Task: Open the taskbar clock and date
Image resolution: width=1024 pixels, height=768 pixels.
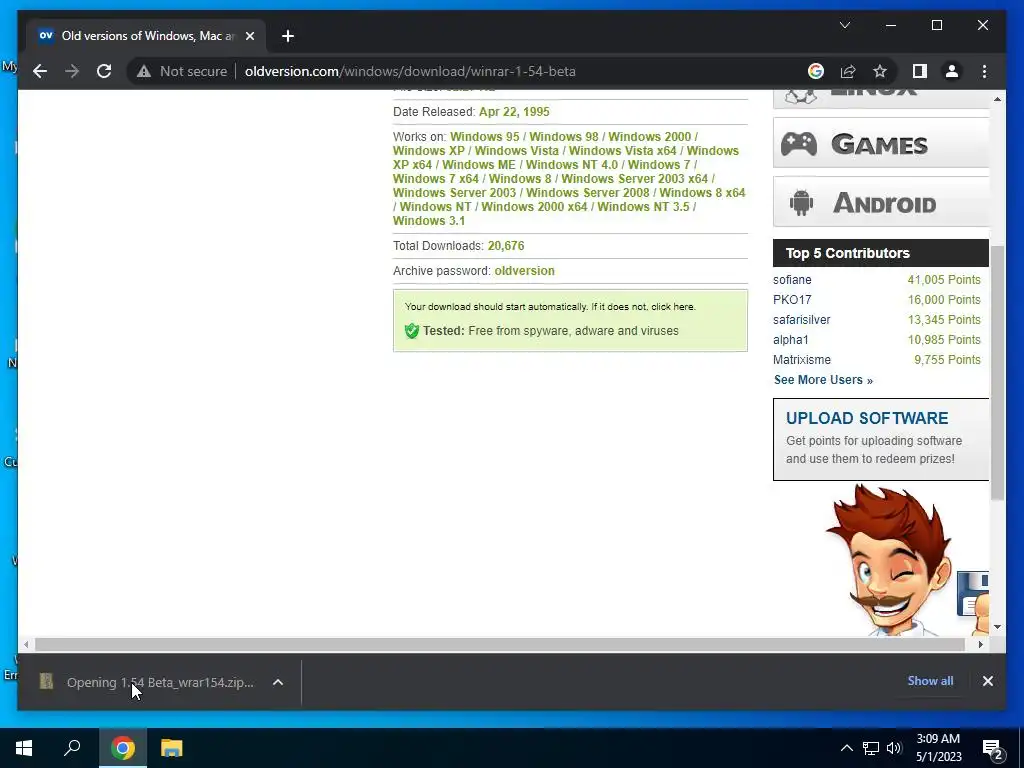Action: click(x=938, y=748)
